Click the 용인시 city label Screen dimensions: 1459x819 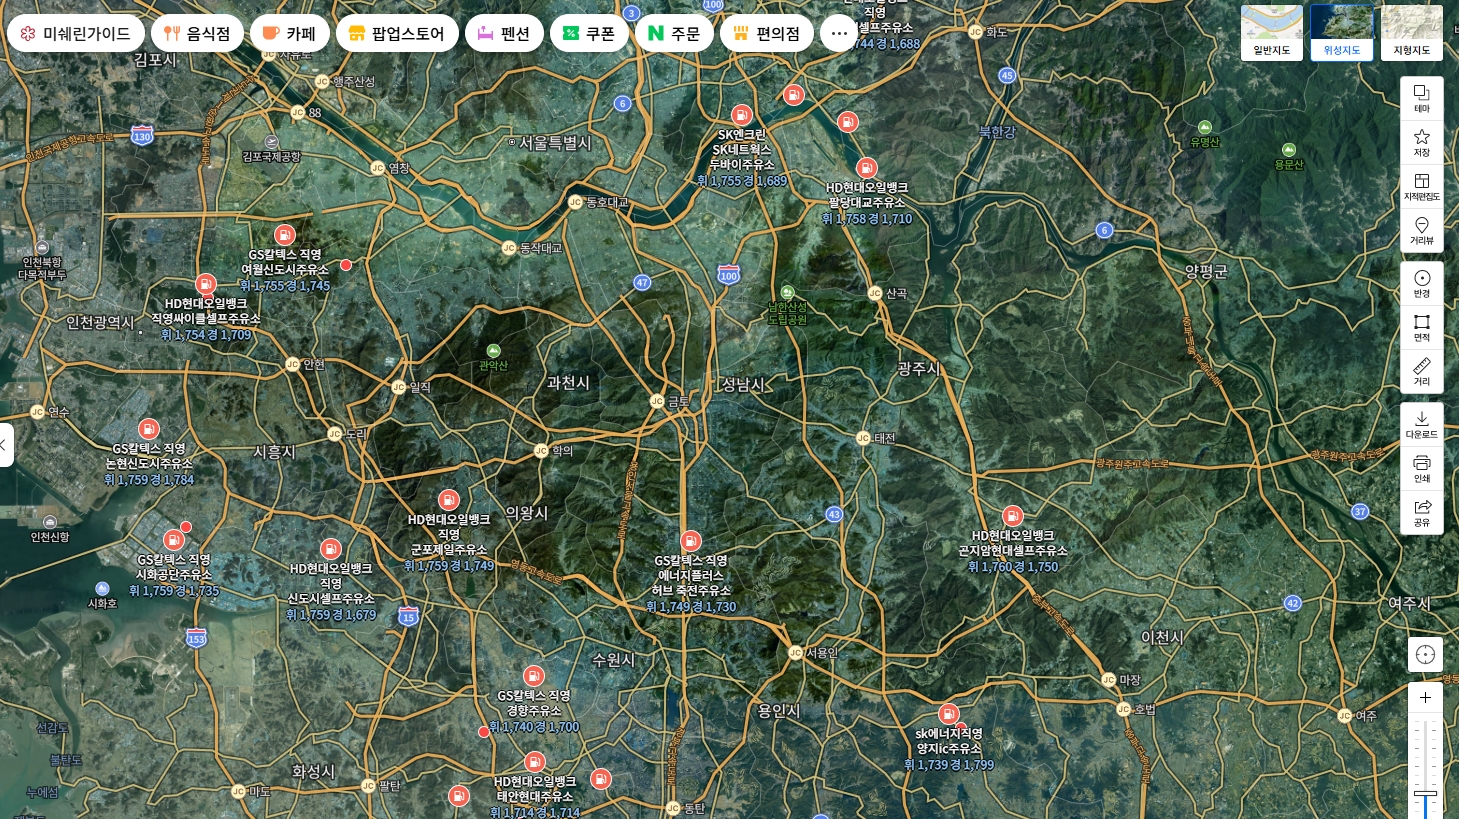(x=779, y=711)
